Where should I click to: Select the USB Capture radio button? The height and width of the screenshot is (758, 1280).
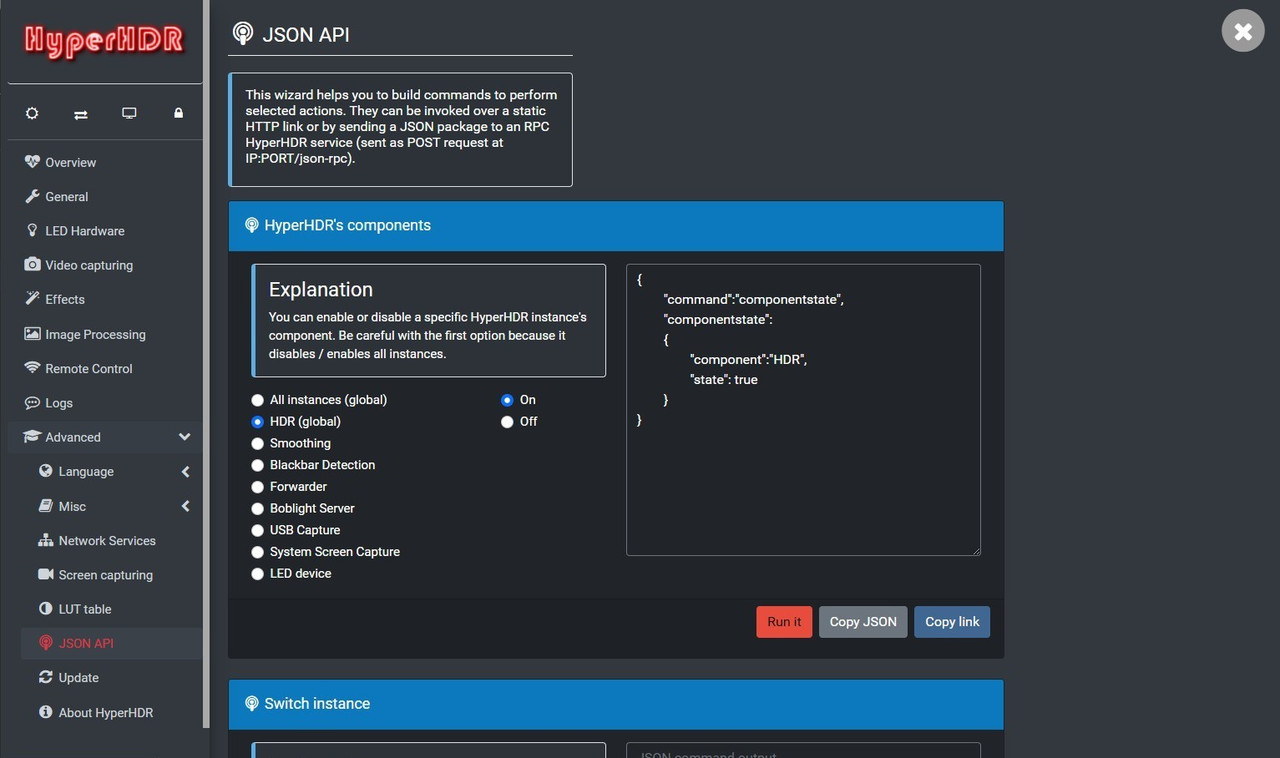[x=258, y=530]
